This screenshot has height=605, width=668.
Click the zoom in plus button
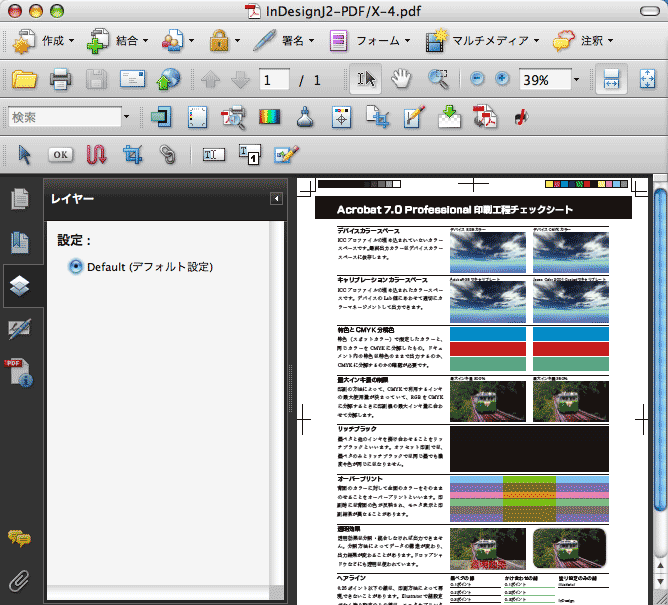tap(503, 79)
